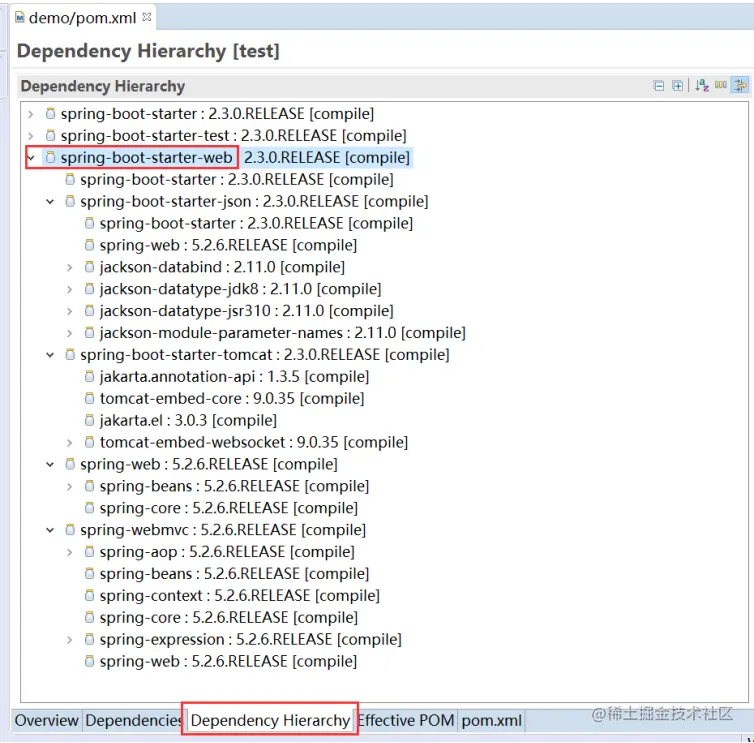Expand the jackson-datatype-jdk8 node
754x743 pixels.
point(70,289)
